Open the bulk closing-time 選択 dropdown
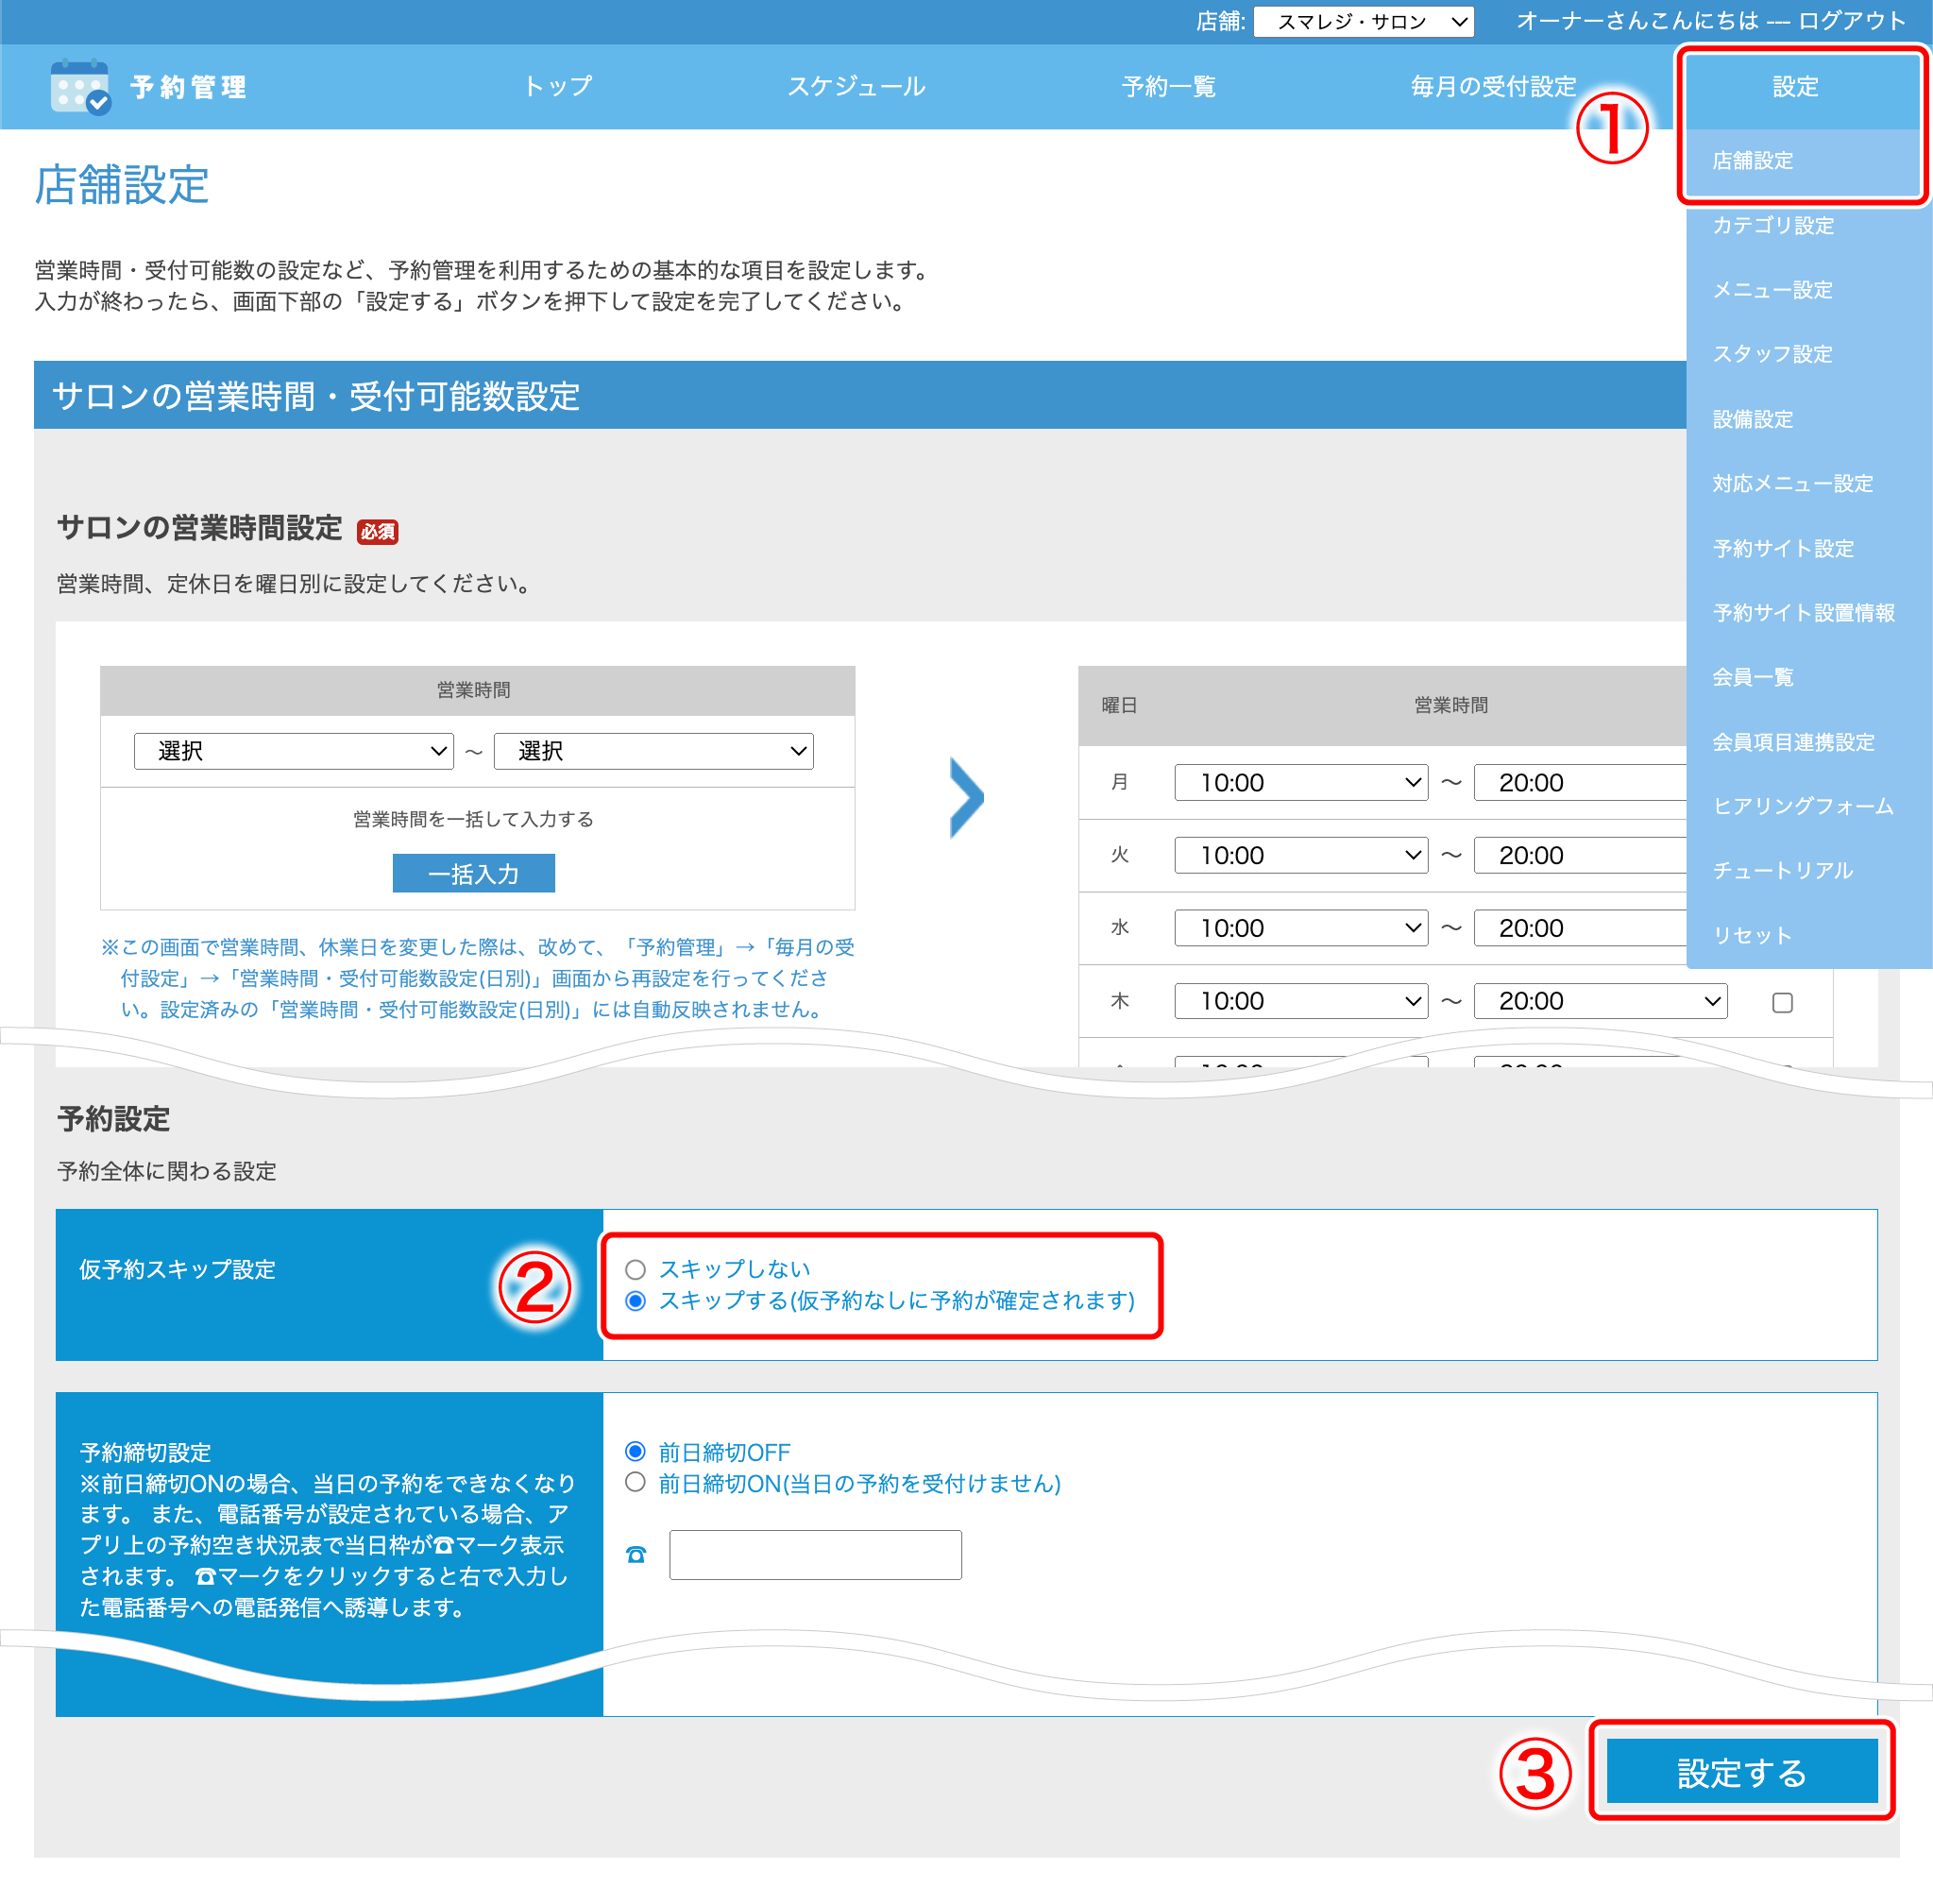 click(x=653, y=751)
